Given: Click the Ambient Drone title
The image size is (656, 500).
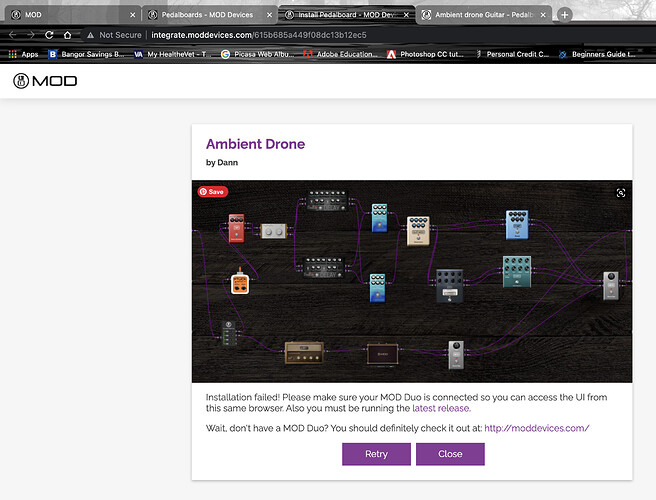Looking at the screenshot, I should click(x=255, y=144).
